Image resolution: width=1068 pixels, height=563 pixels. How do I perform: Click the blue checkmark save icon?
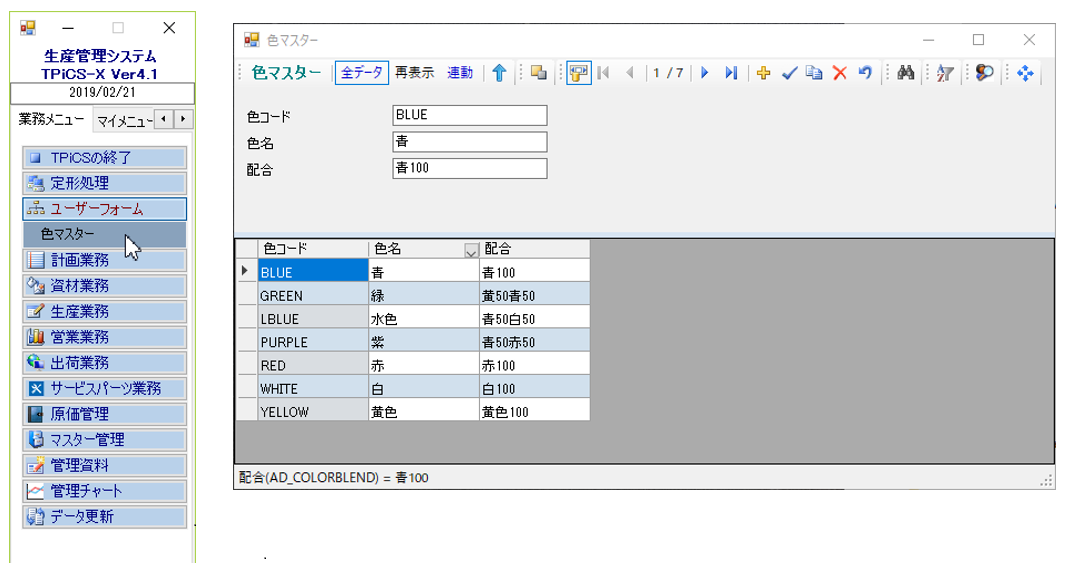click(x=789, y=73)
